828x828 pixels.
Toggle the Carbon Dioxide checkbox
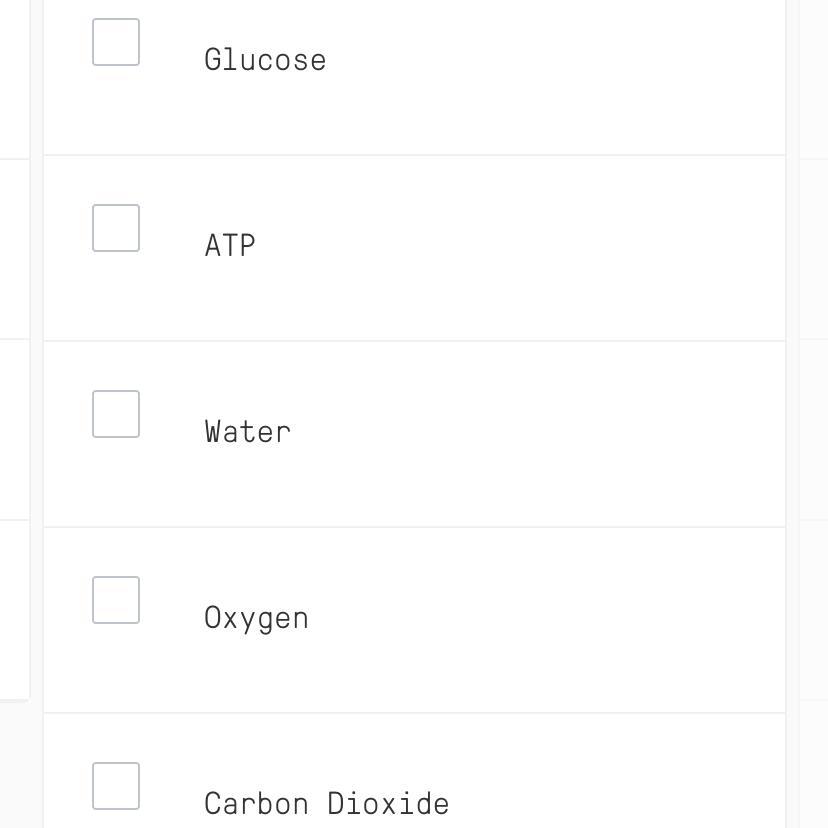click(116, 786)
